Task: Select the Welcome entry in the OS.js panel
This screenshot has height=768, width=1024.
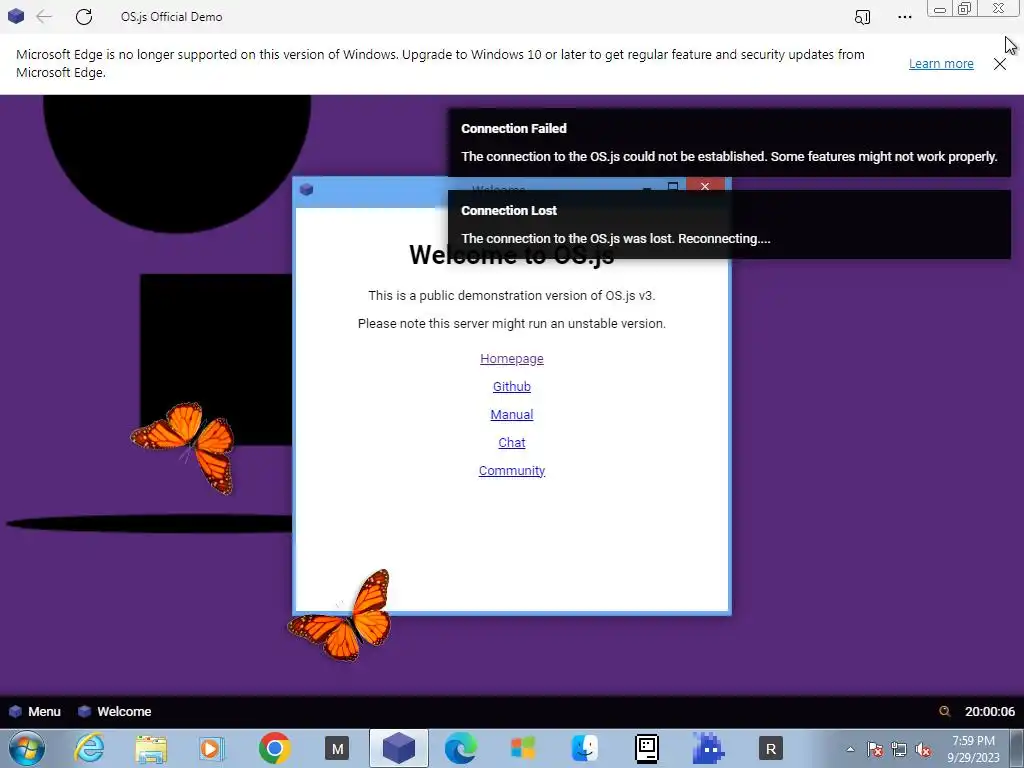Action: 114,712
